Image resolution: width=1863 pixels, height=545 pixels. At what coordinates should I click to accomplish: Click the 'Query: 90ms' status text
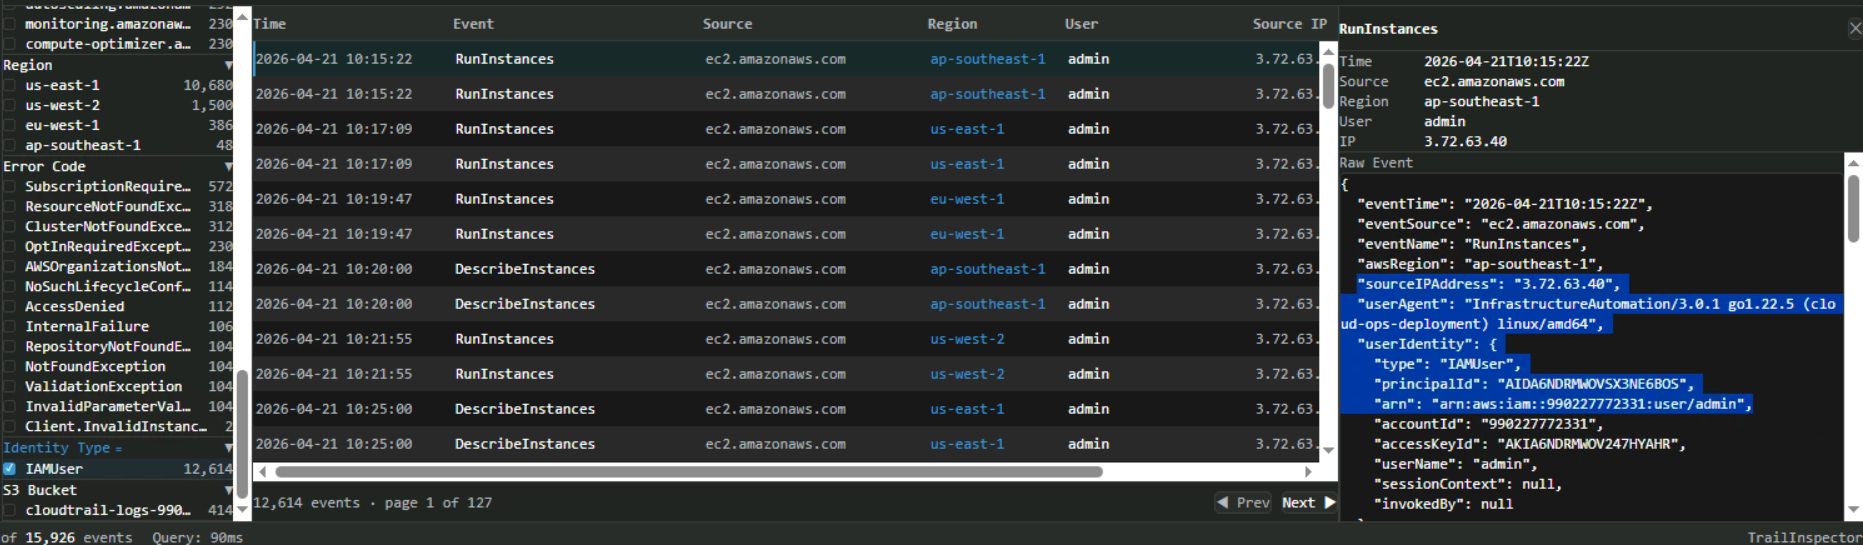coord(198,538)
